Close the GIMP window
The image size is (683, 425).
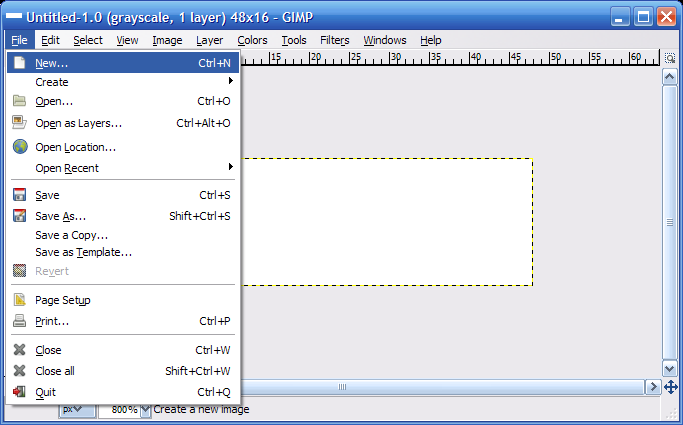click(x=666, y=17)
